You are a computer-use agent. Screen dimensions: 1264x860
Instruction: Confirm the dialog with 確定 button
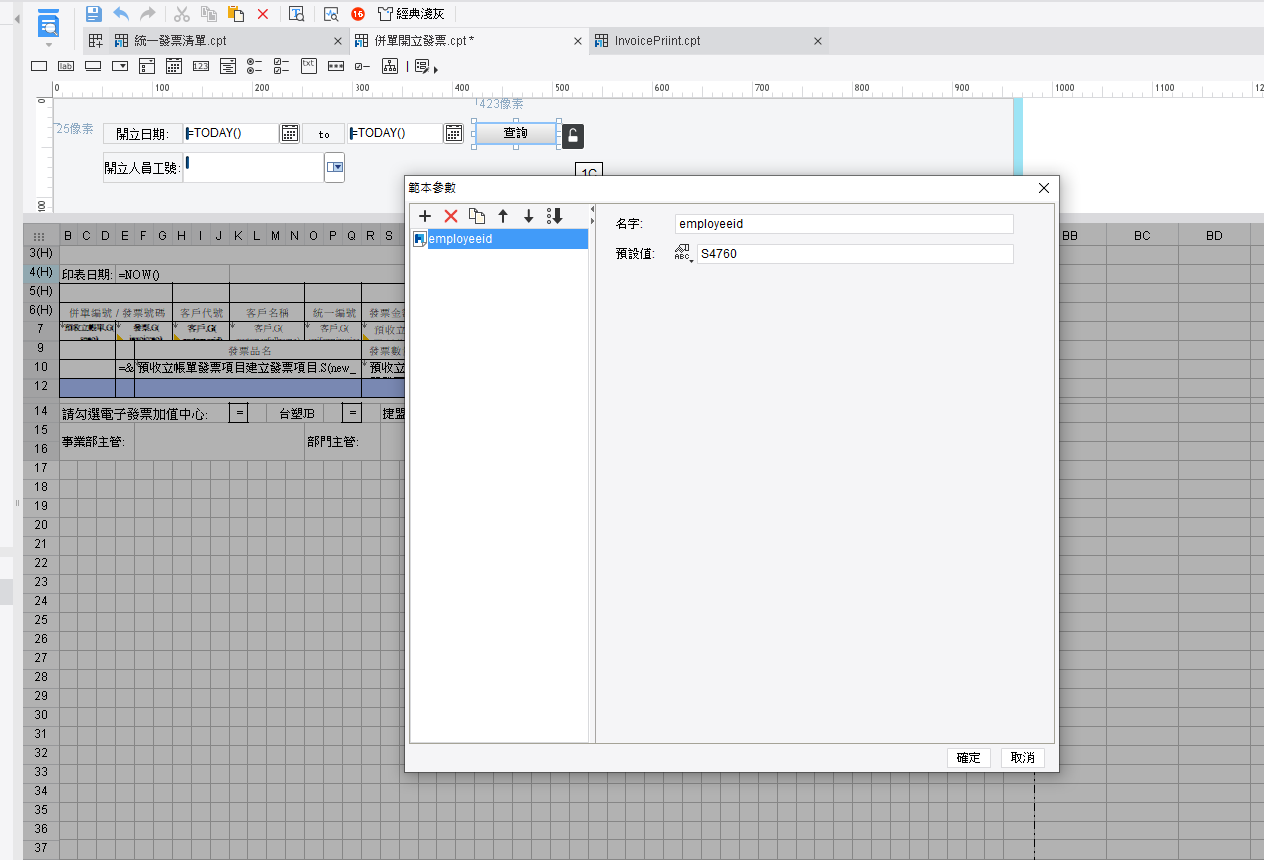pyautogui.click(x=969, y=758)
